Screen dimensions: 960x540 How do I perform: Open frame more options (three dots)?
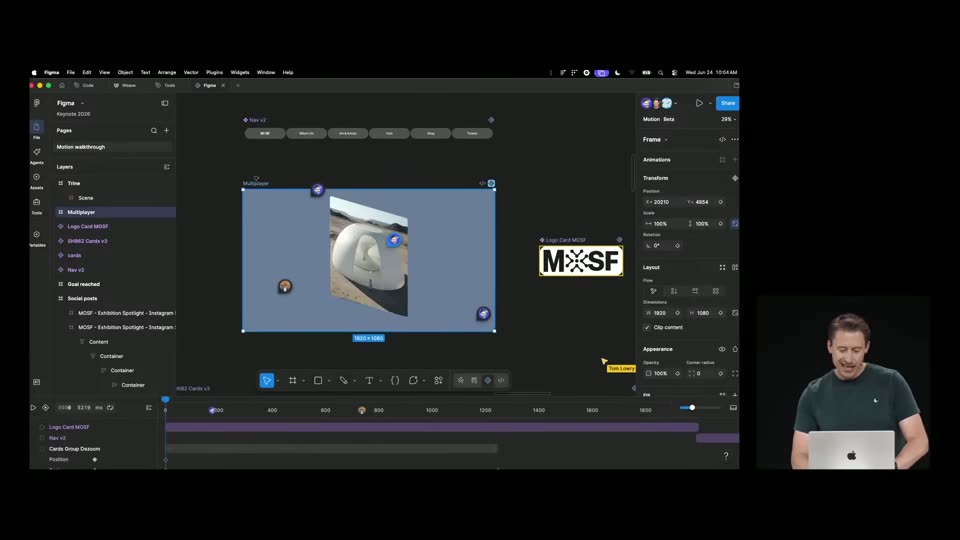click(735, 140)
